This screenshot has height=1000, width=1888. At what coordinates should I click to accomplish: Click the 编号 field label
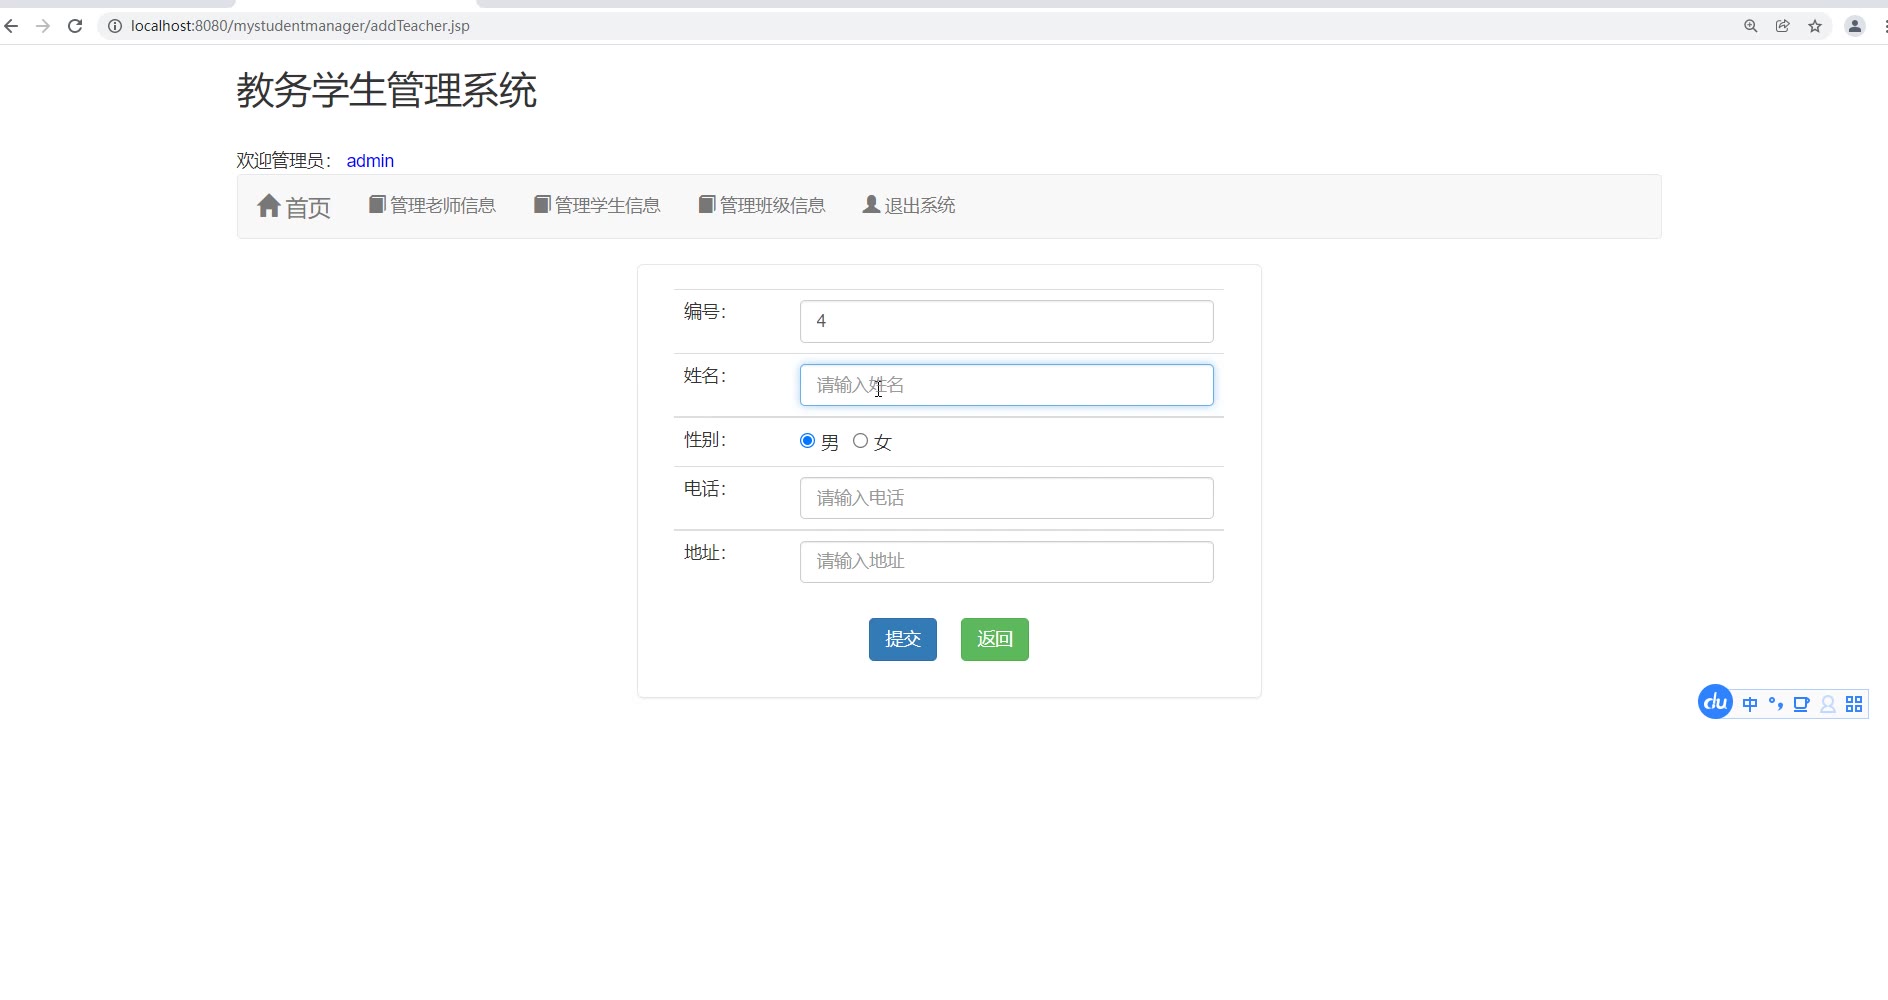pos(705,312)
